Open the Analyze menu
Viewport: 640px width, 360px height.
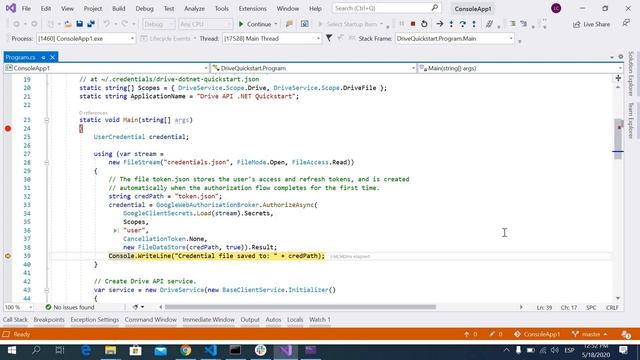click(x=194, y=8)
